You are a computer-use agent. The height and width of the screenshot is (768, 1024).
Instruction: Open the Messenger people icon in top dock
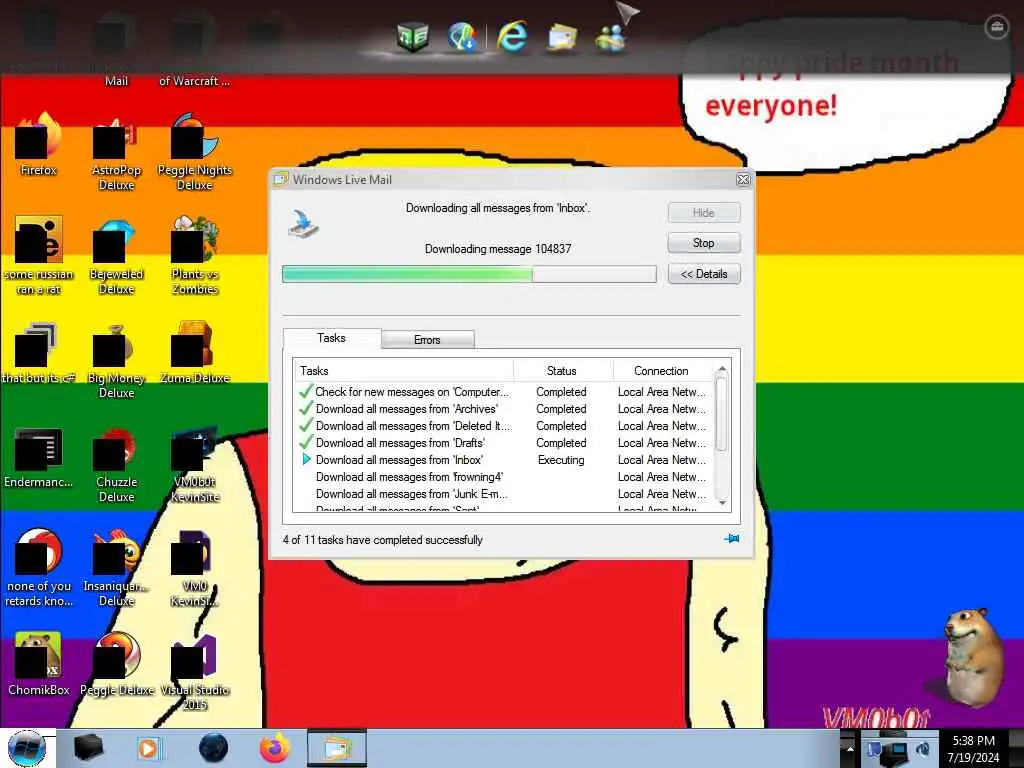pyautogui.click(x=611, y=37)
